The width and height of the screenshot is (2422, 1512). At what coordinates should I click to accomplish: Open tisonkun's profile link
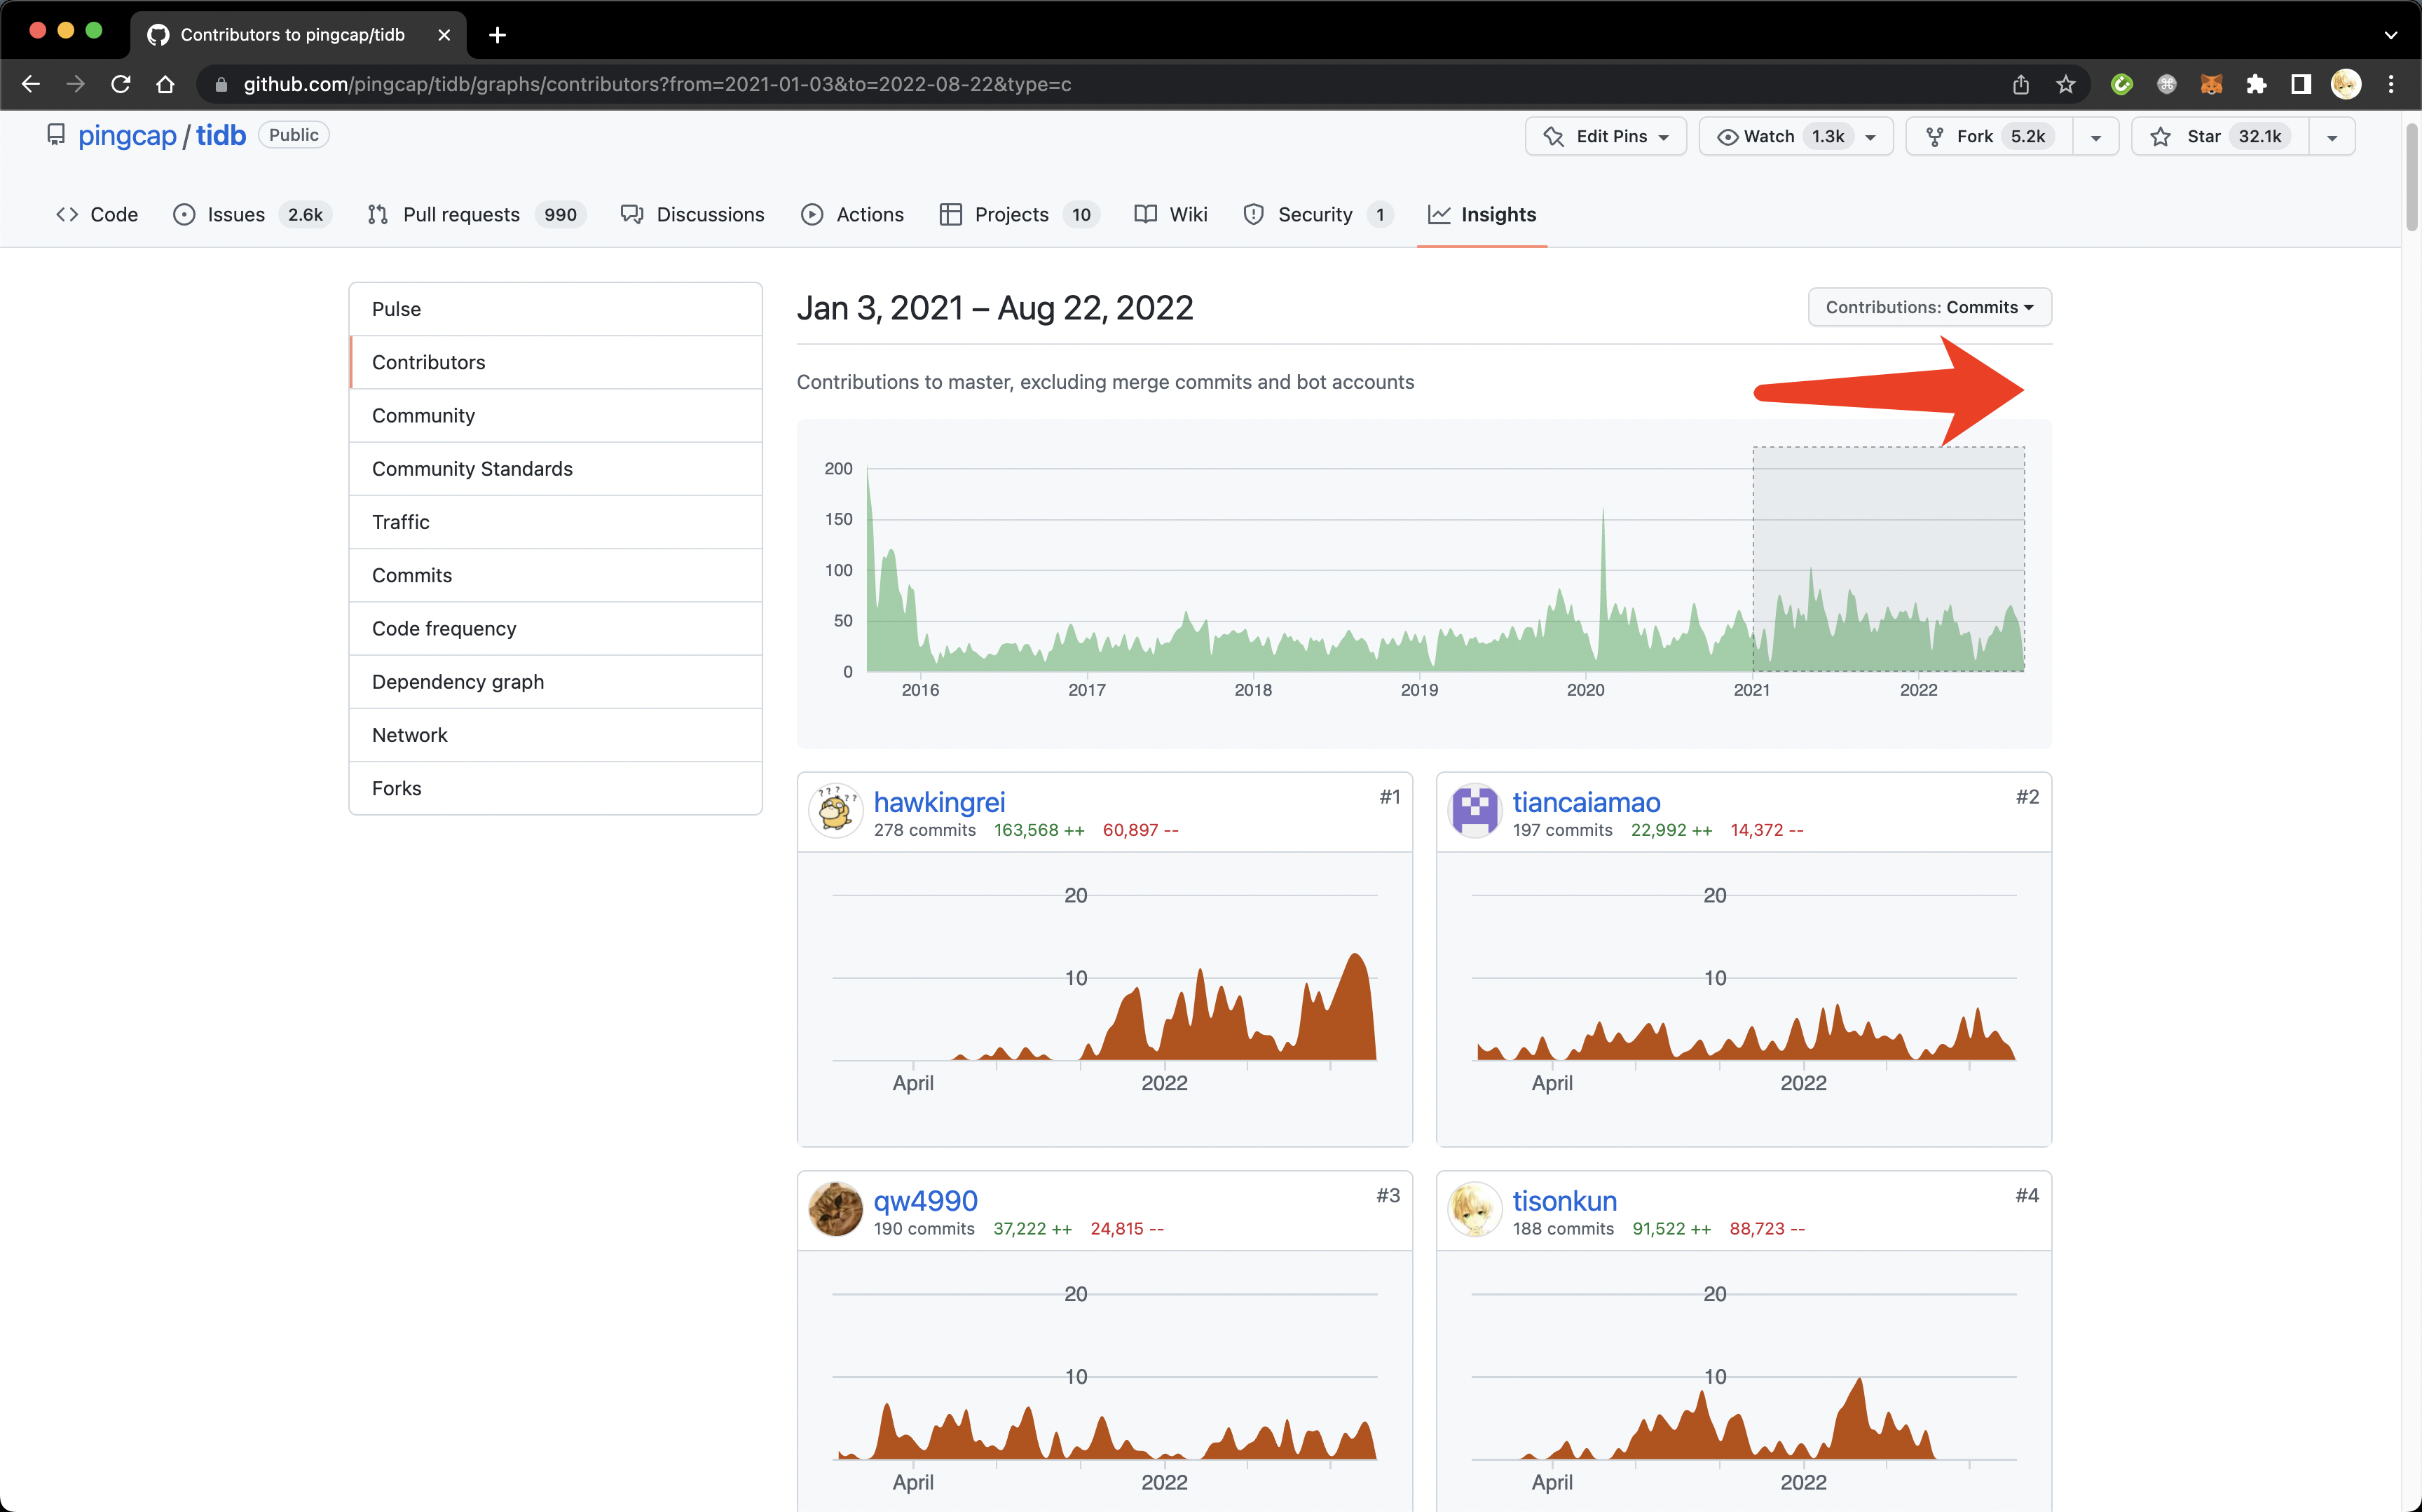click(x=1564, y=1200)
